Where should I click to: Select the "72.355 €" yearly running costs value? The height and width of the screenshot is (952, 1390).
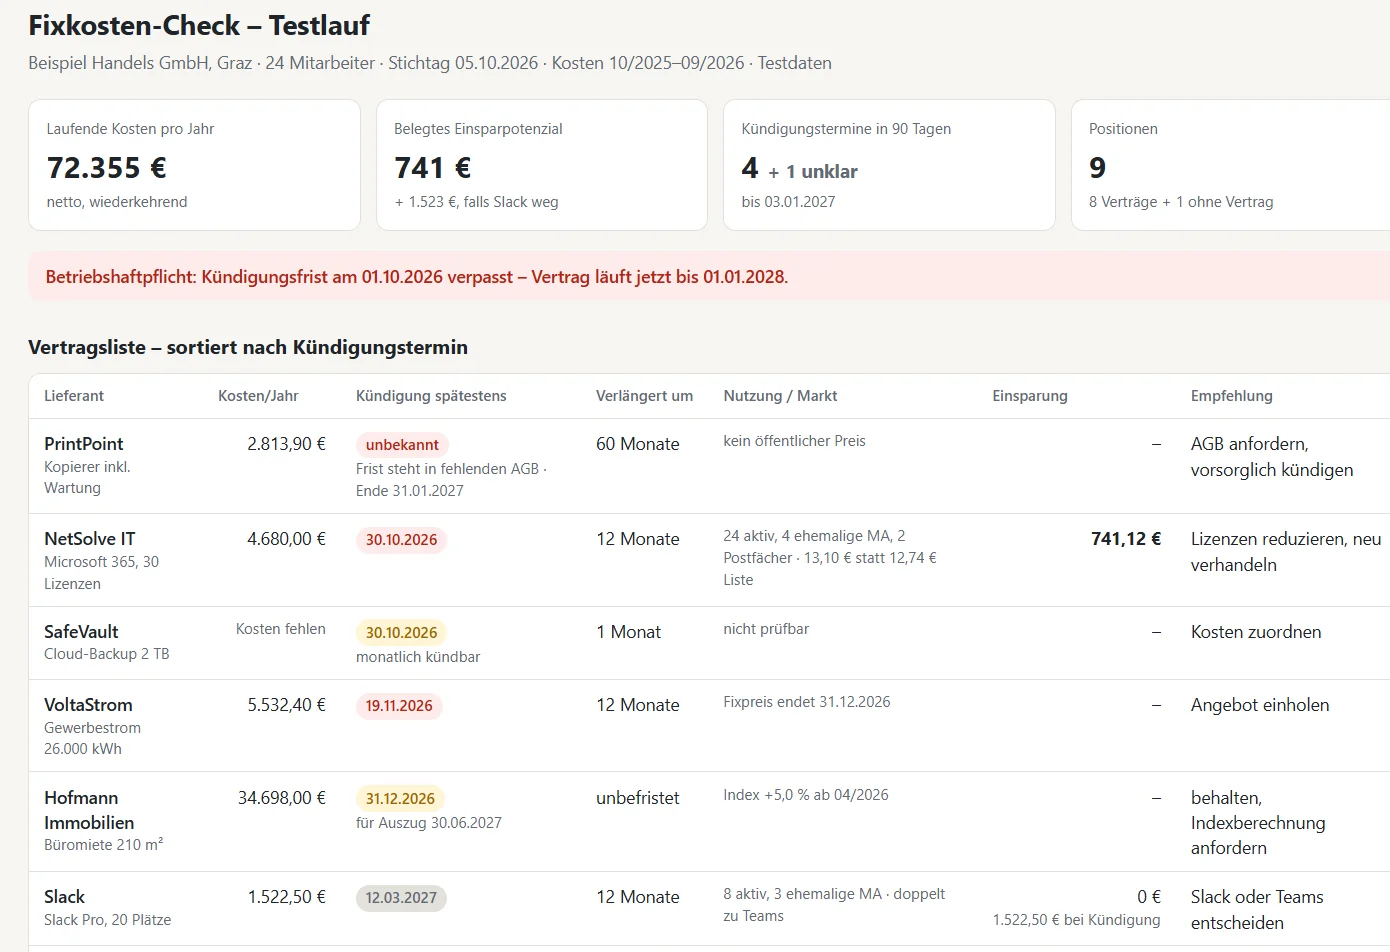pos(107,167)
